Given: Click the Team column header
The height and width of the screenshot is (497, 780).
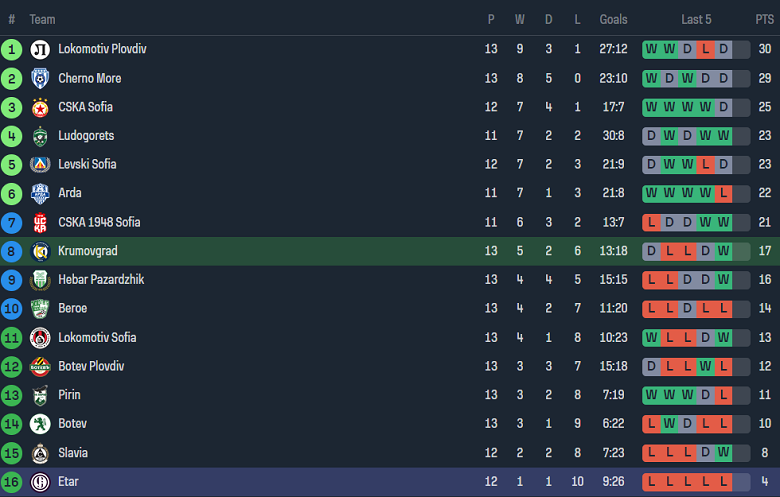Looking at the screenshot, I should tap(42, 19).
